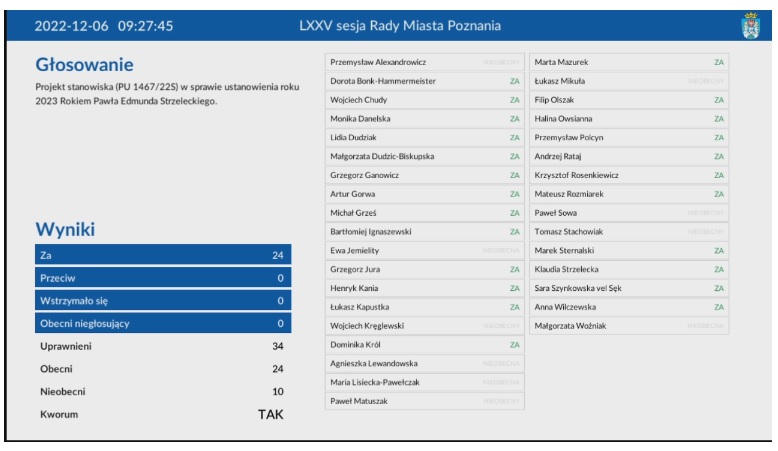Select the Przeciw results bar

162,278
